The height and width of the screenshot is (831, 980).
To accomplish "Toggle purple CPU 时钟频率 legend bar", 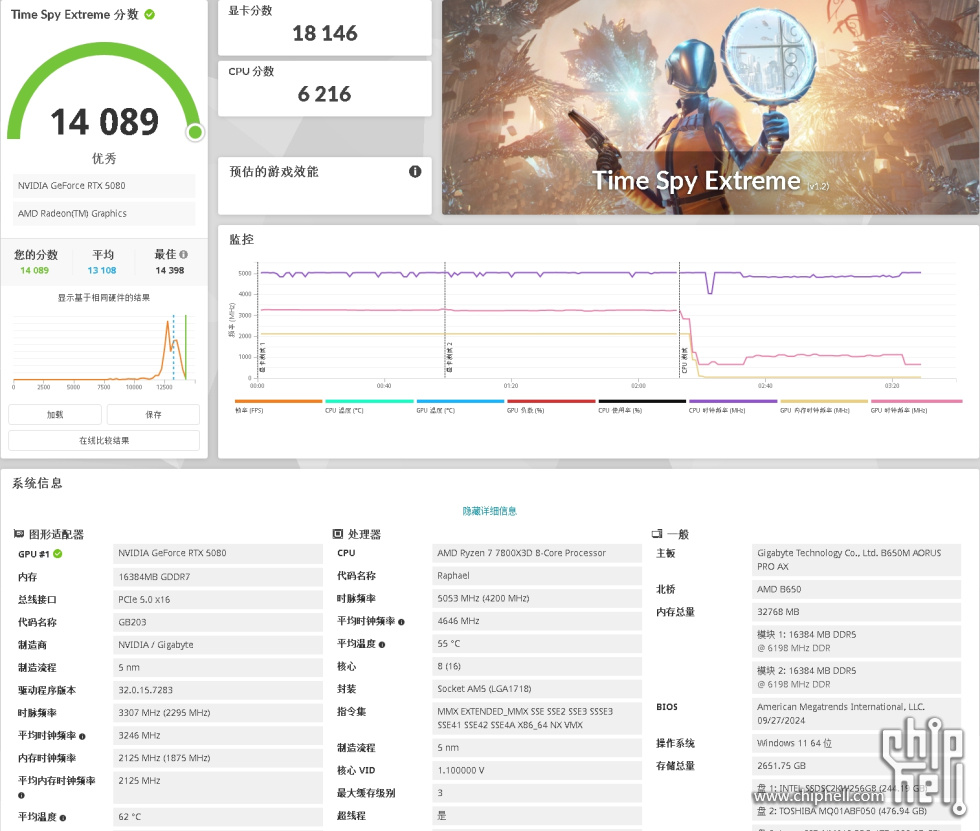I will pyautogui.click(x=732, y=401).
